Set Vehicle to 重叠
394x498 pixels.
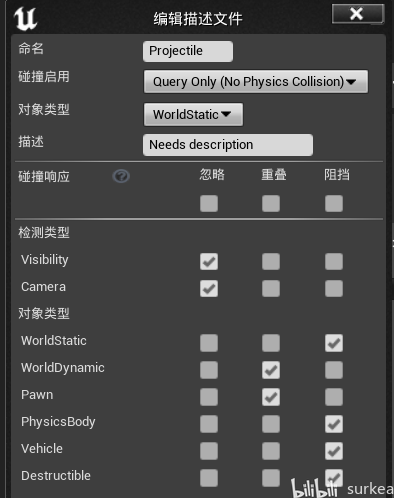271,451
